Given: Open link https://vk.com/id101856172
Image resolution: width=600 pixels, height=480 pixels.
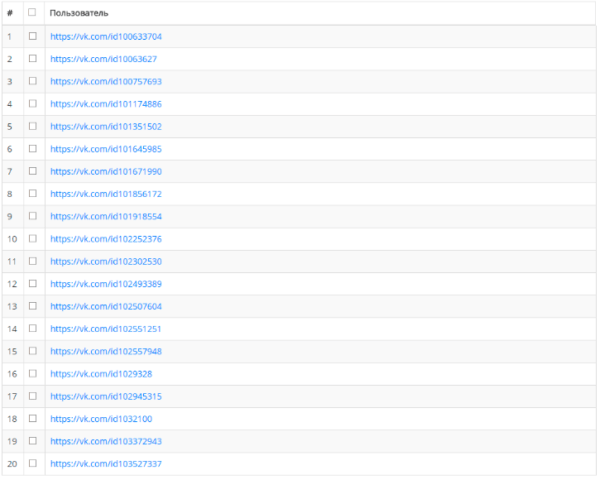Looking at the screenshot, I should 106,194.
